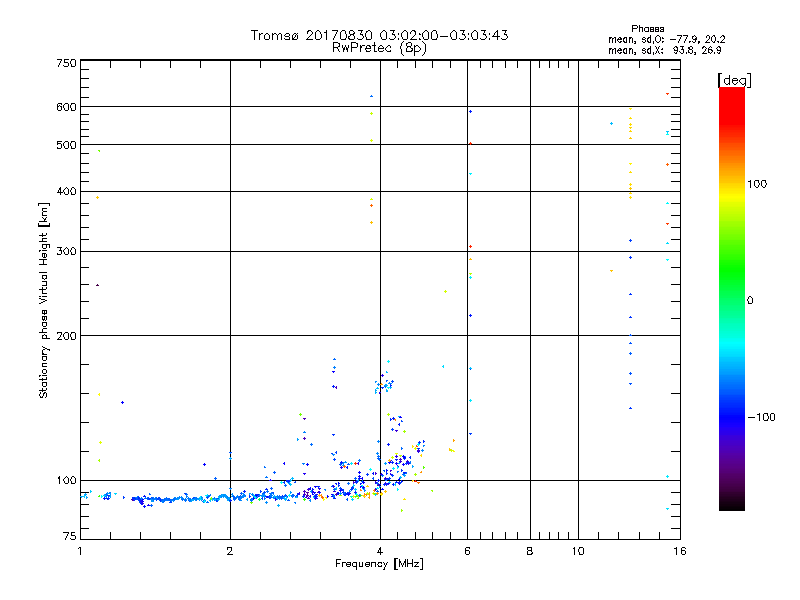Click the 750 tick label on the y-axis
The image size is (800, 600).
tap(66, 63)
